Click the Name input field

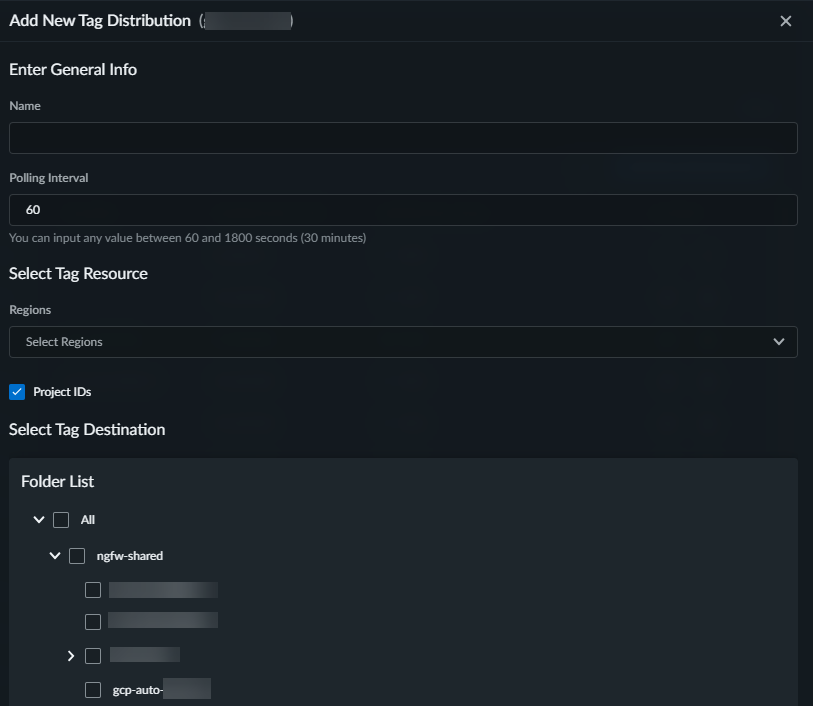[x=403, y=138]
